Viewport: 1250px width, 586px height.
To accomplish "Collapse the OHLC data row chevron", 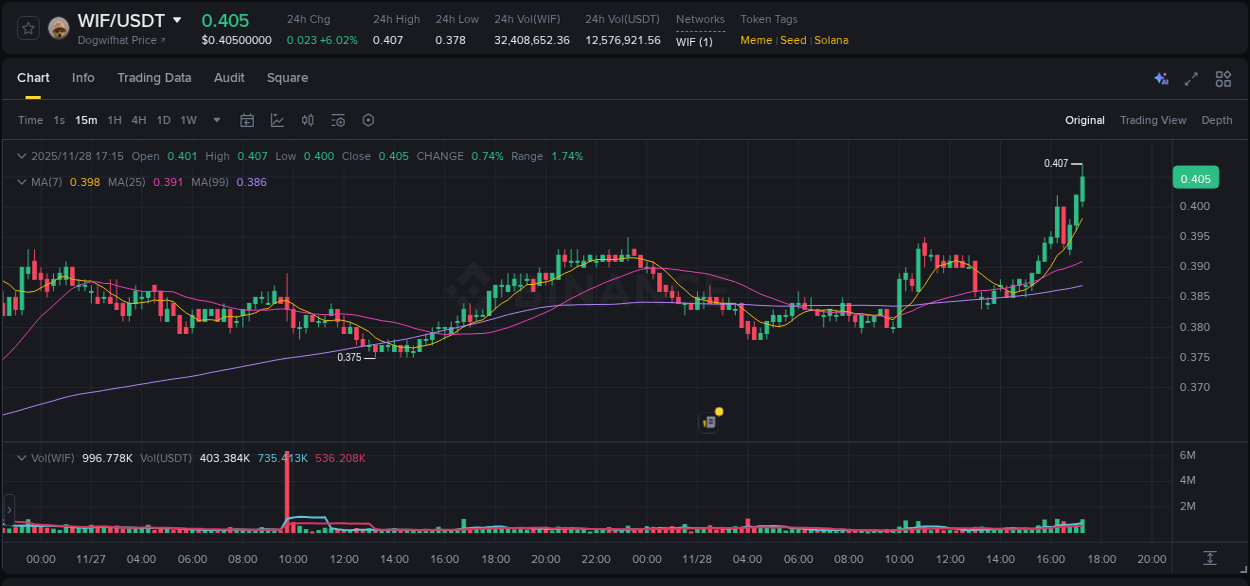I will tap(21, 156).
